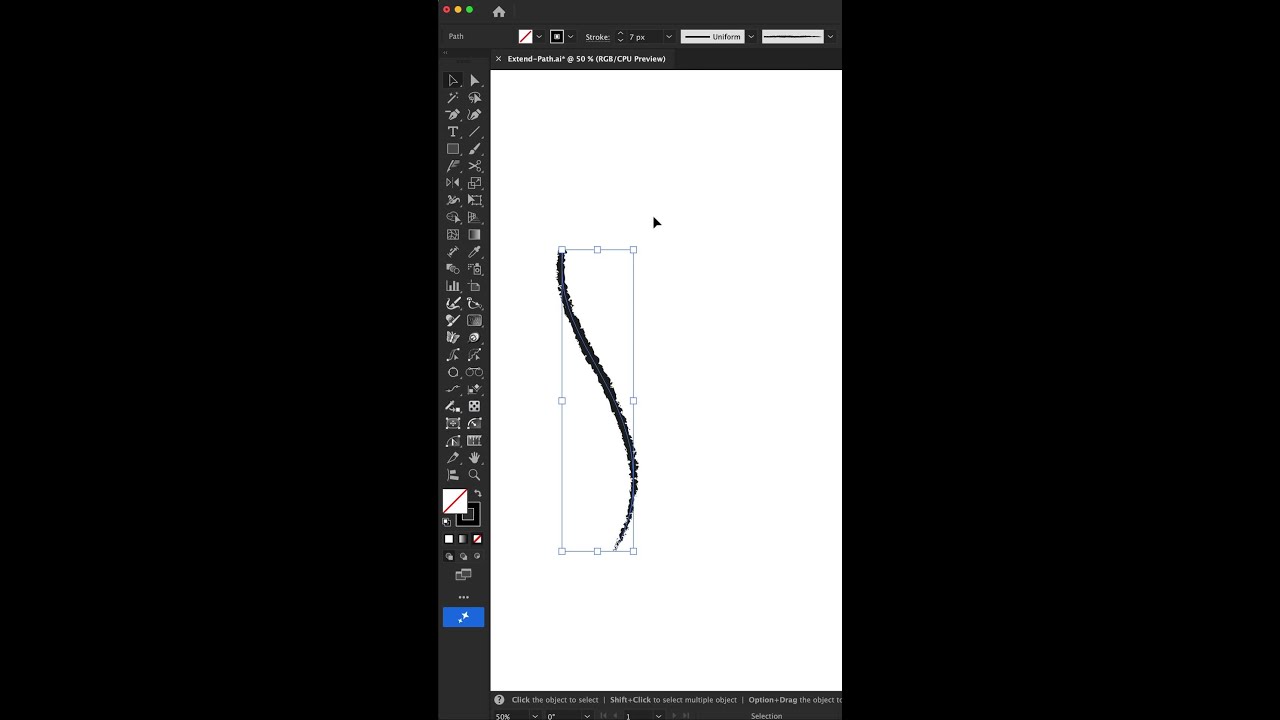This screenshot has width=1280, height=720.
Task: Select the Scissors tool
Action: (x=475, y=166)
